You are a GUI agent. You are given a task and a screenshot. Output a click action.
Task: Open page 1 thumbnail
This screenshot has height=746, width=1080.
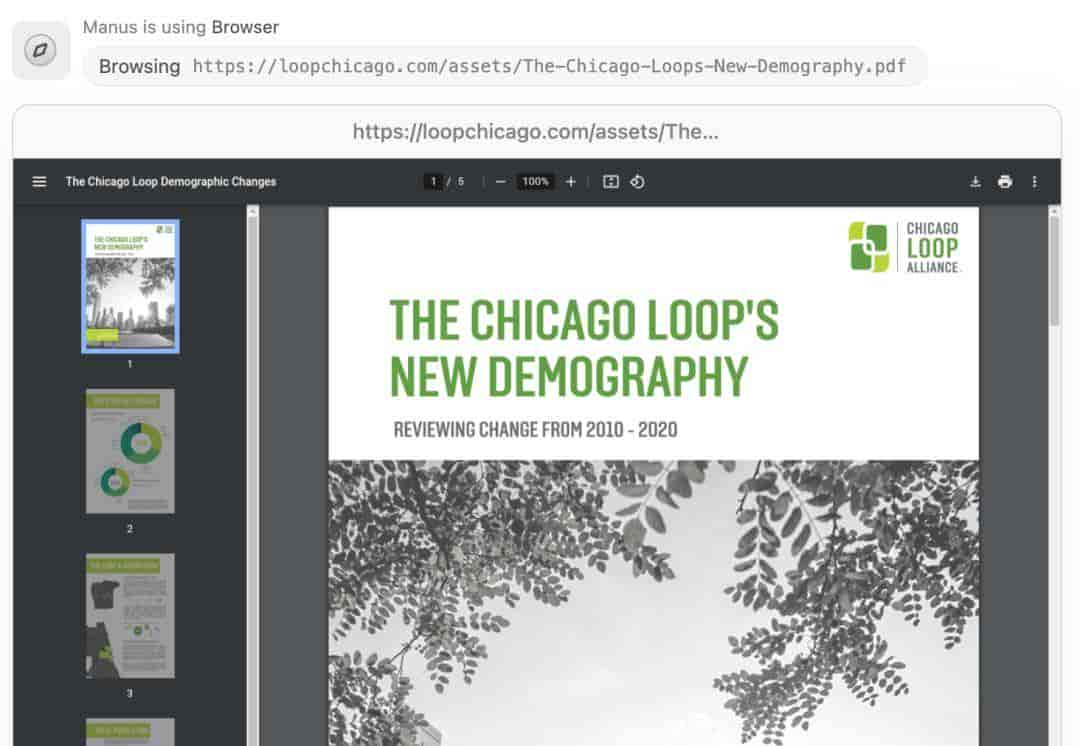[130, 286]
